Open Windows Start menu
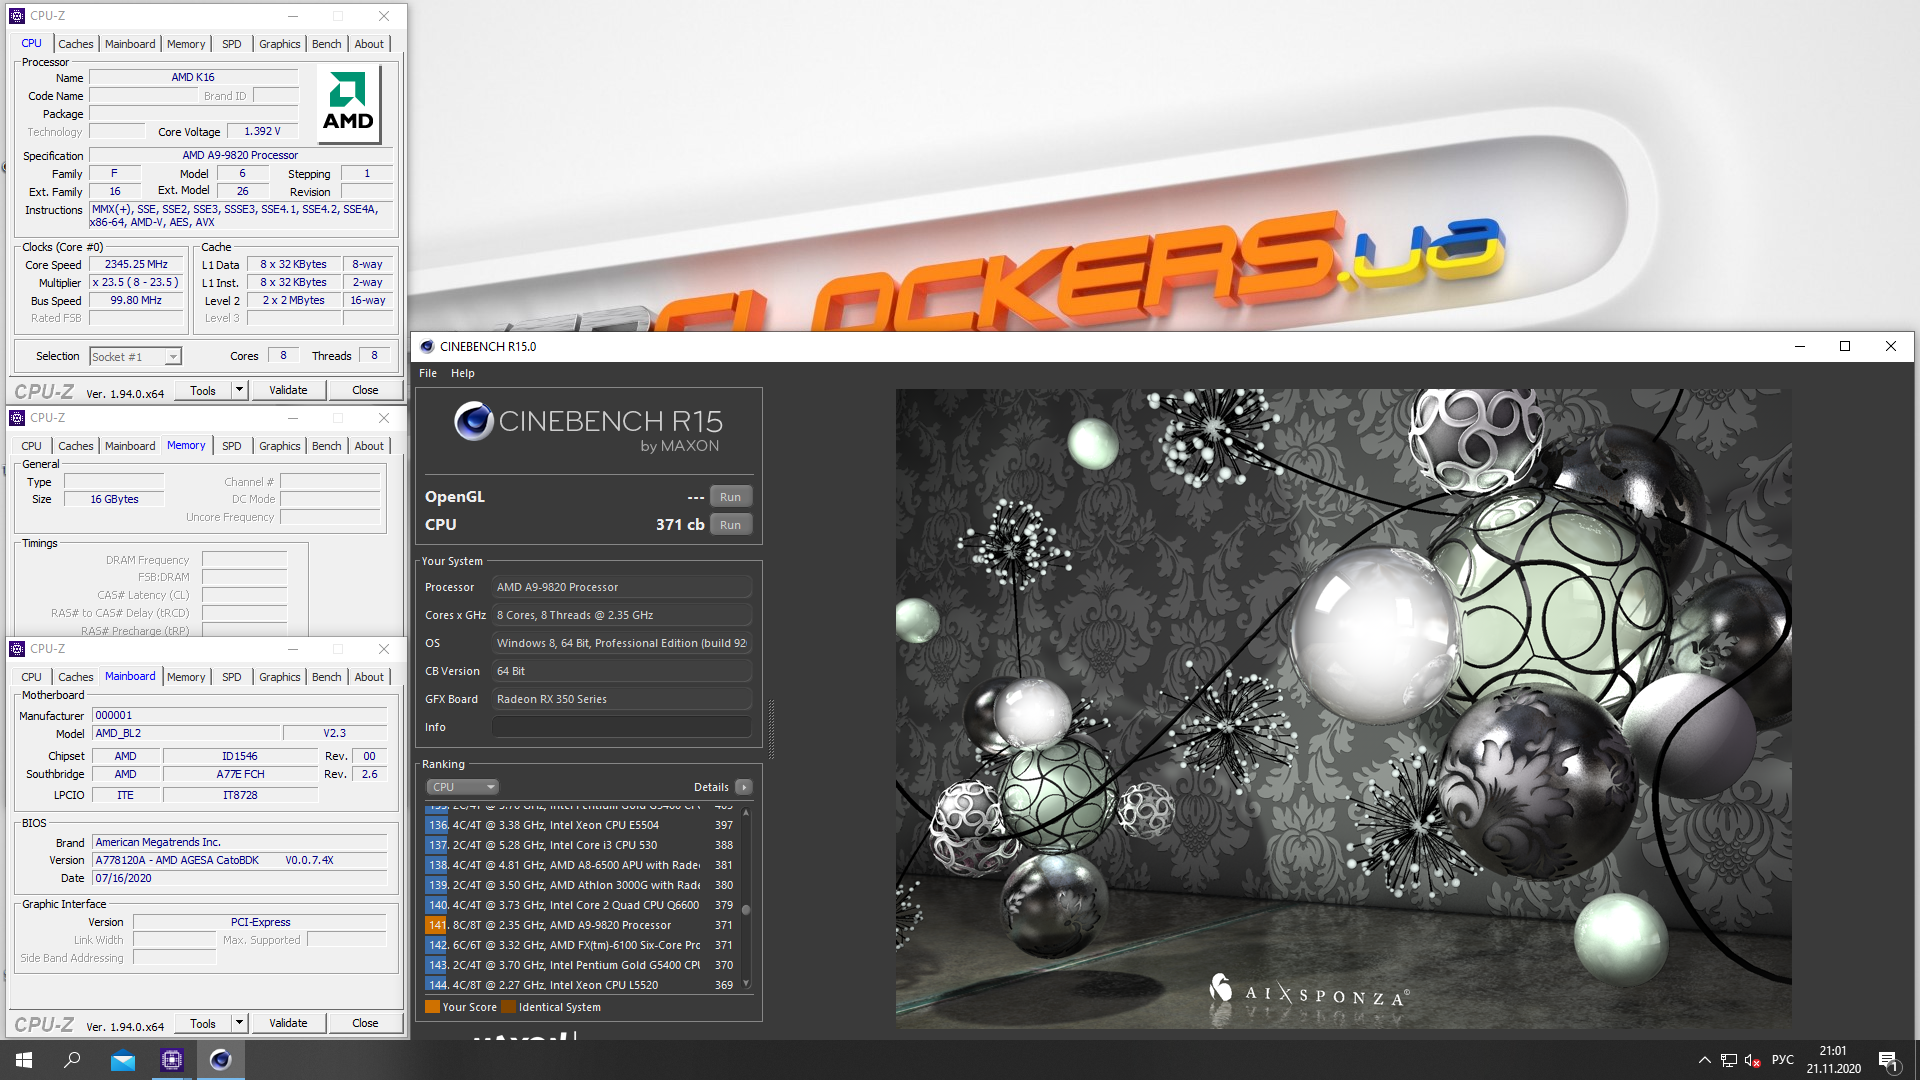 pyautogui.click(x=24, y=1060)
